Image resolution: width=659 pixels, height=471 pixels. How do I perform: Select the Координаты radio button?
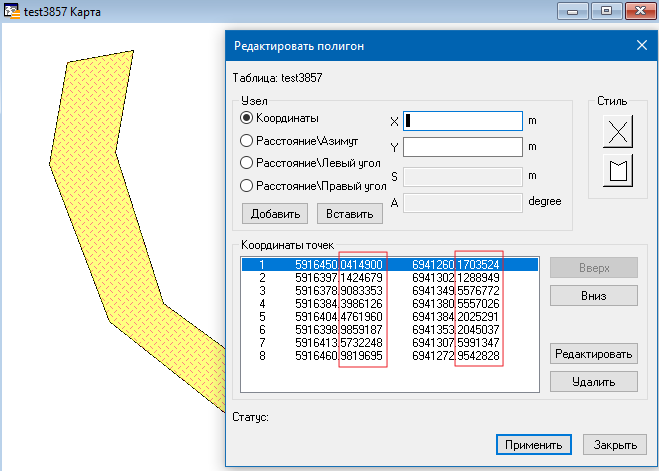[247, 118]
